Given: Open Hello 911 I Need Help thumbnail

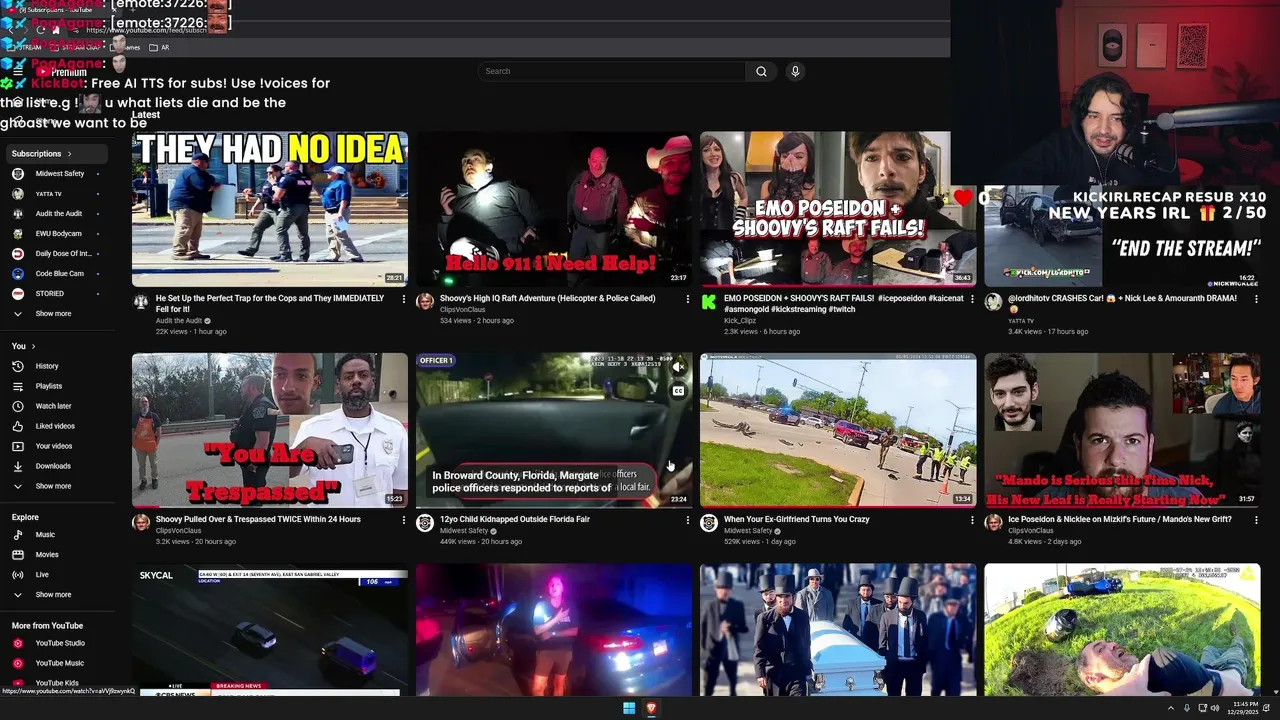Looking at the screenshot, I should [554, 209].
